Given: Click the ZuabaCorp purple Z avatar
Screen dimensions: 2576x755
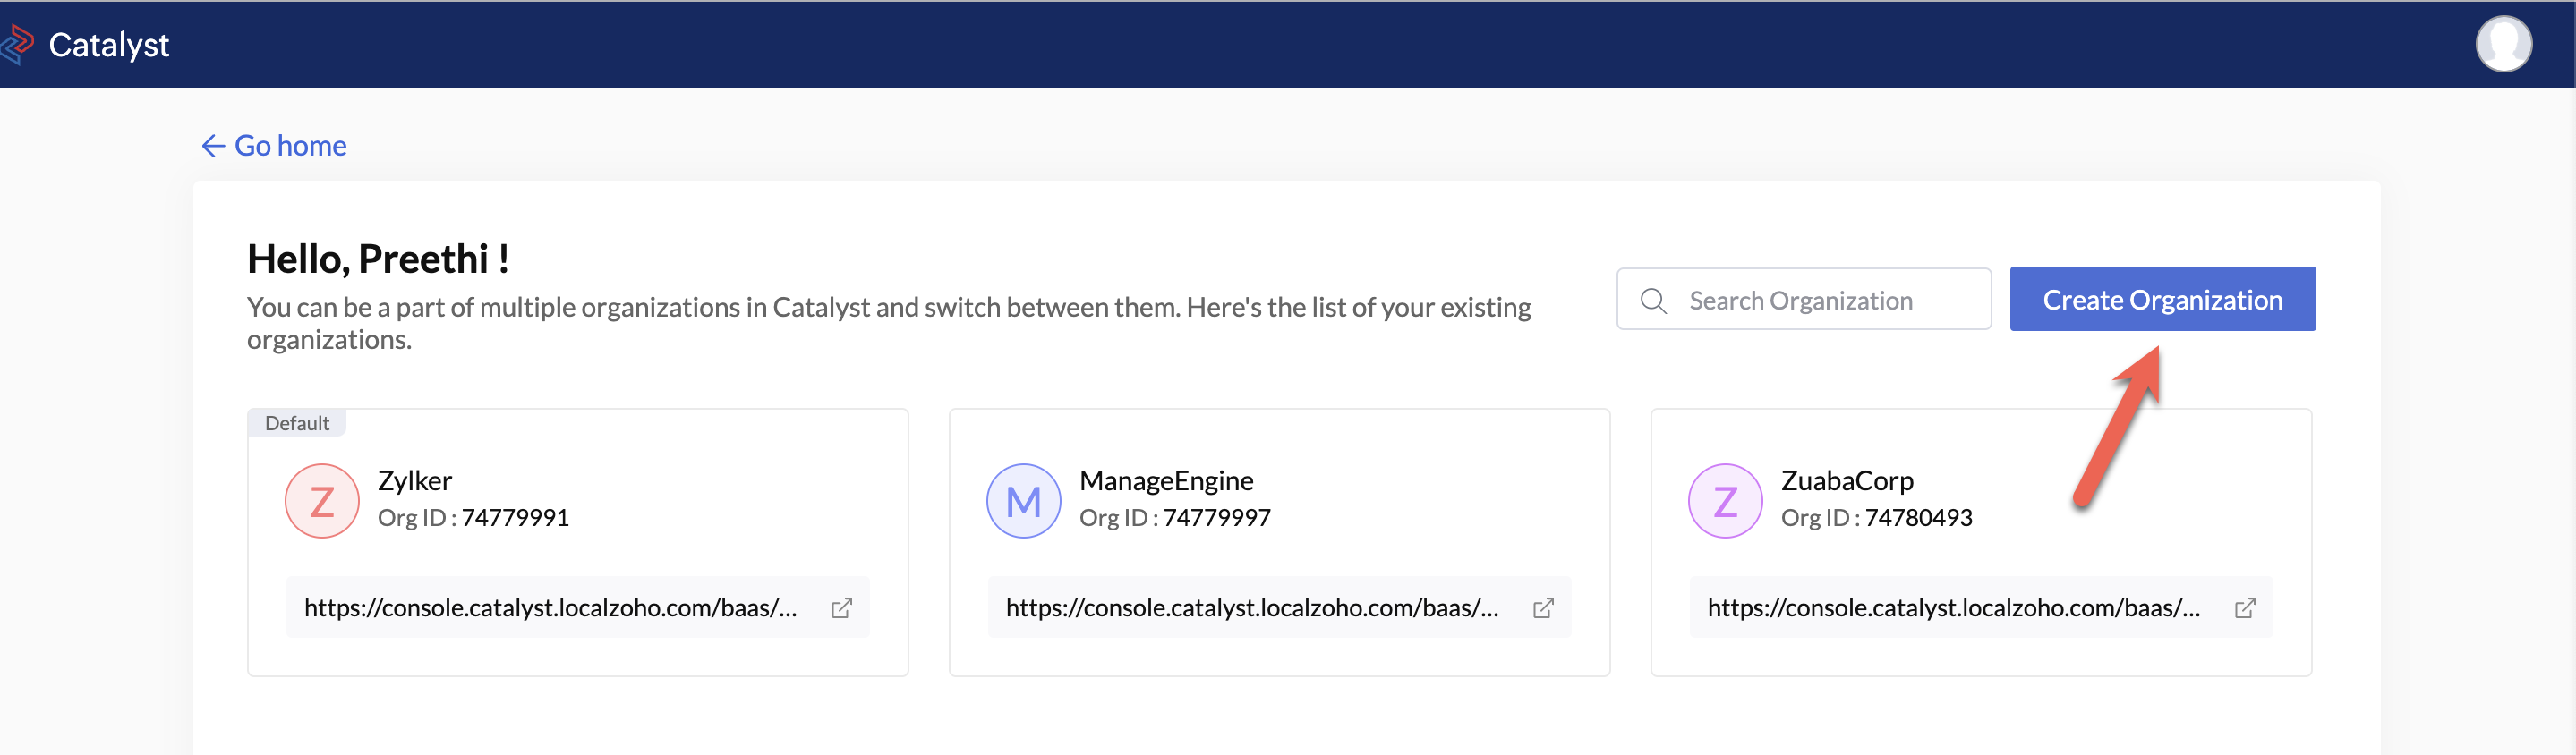Looking at the screenshot, I should pos(1725,501).
